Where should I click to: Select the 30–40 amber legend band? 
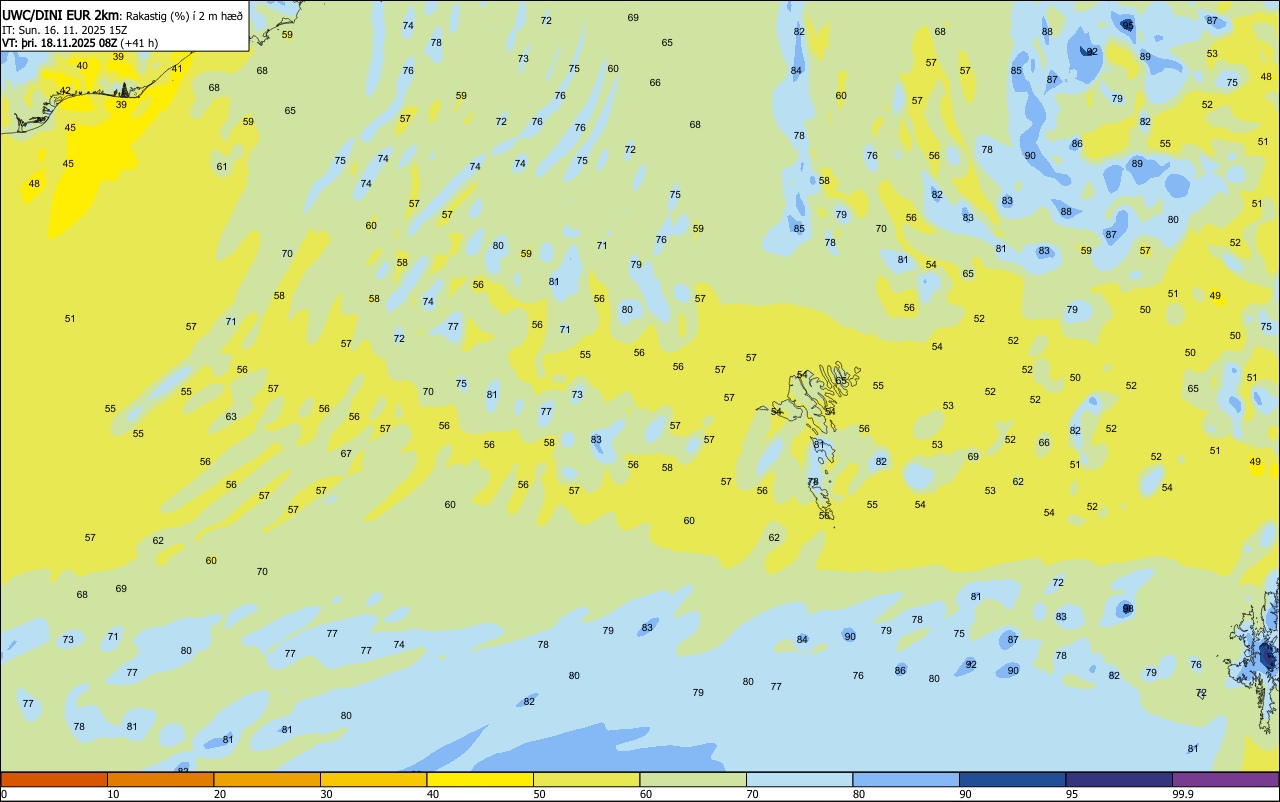coord(373,779)
